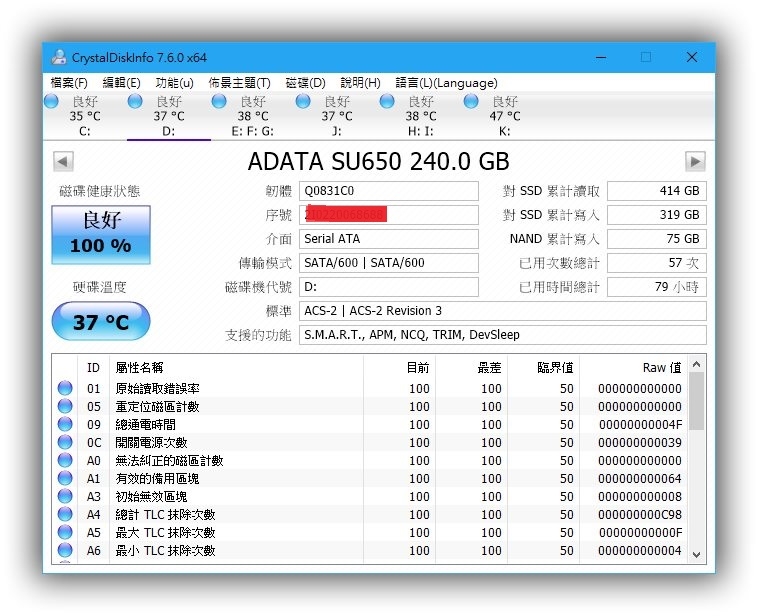Click the D: drive blue status orb
758x616 pixels.
pyautogui.click(x=135, y=101)
